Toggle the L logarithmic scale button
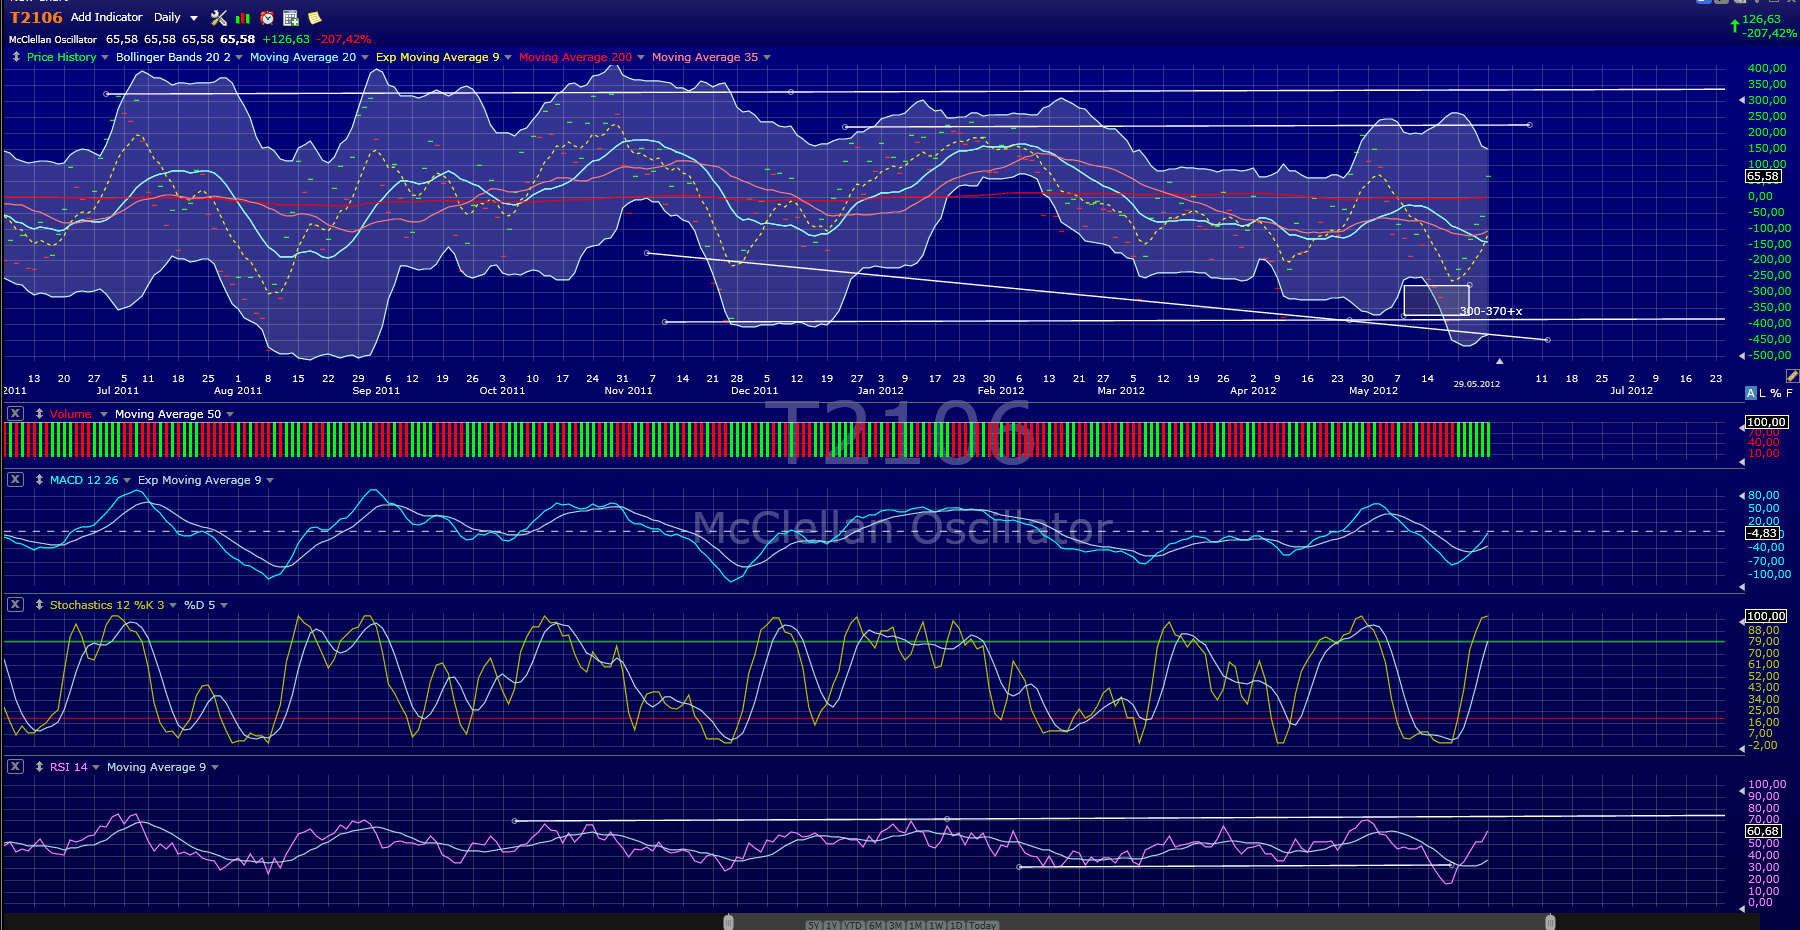 pyautogui.click(x=1762, y=393)
